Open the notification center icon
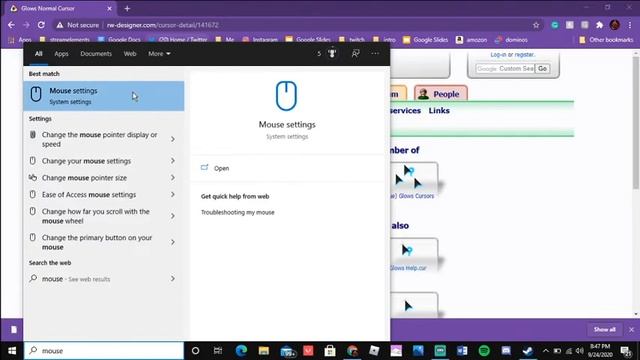640x360 pixels. (625, 351)
